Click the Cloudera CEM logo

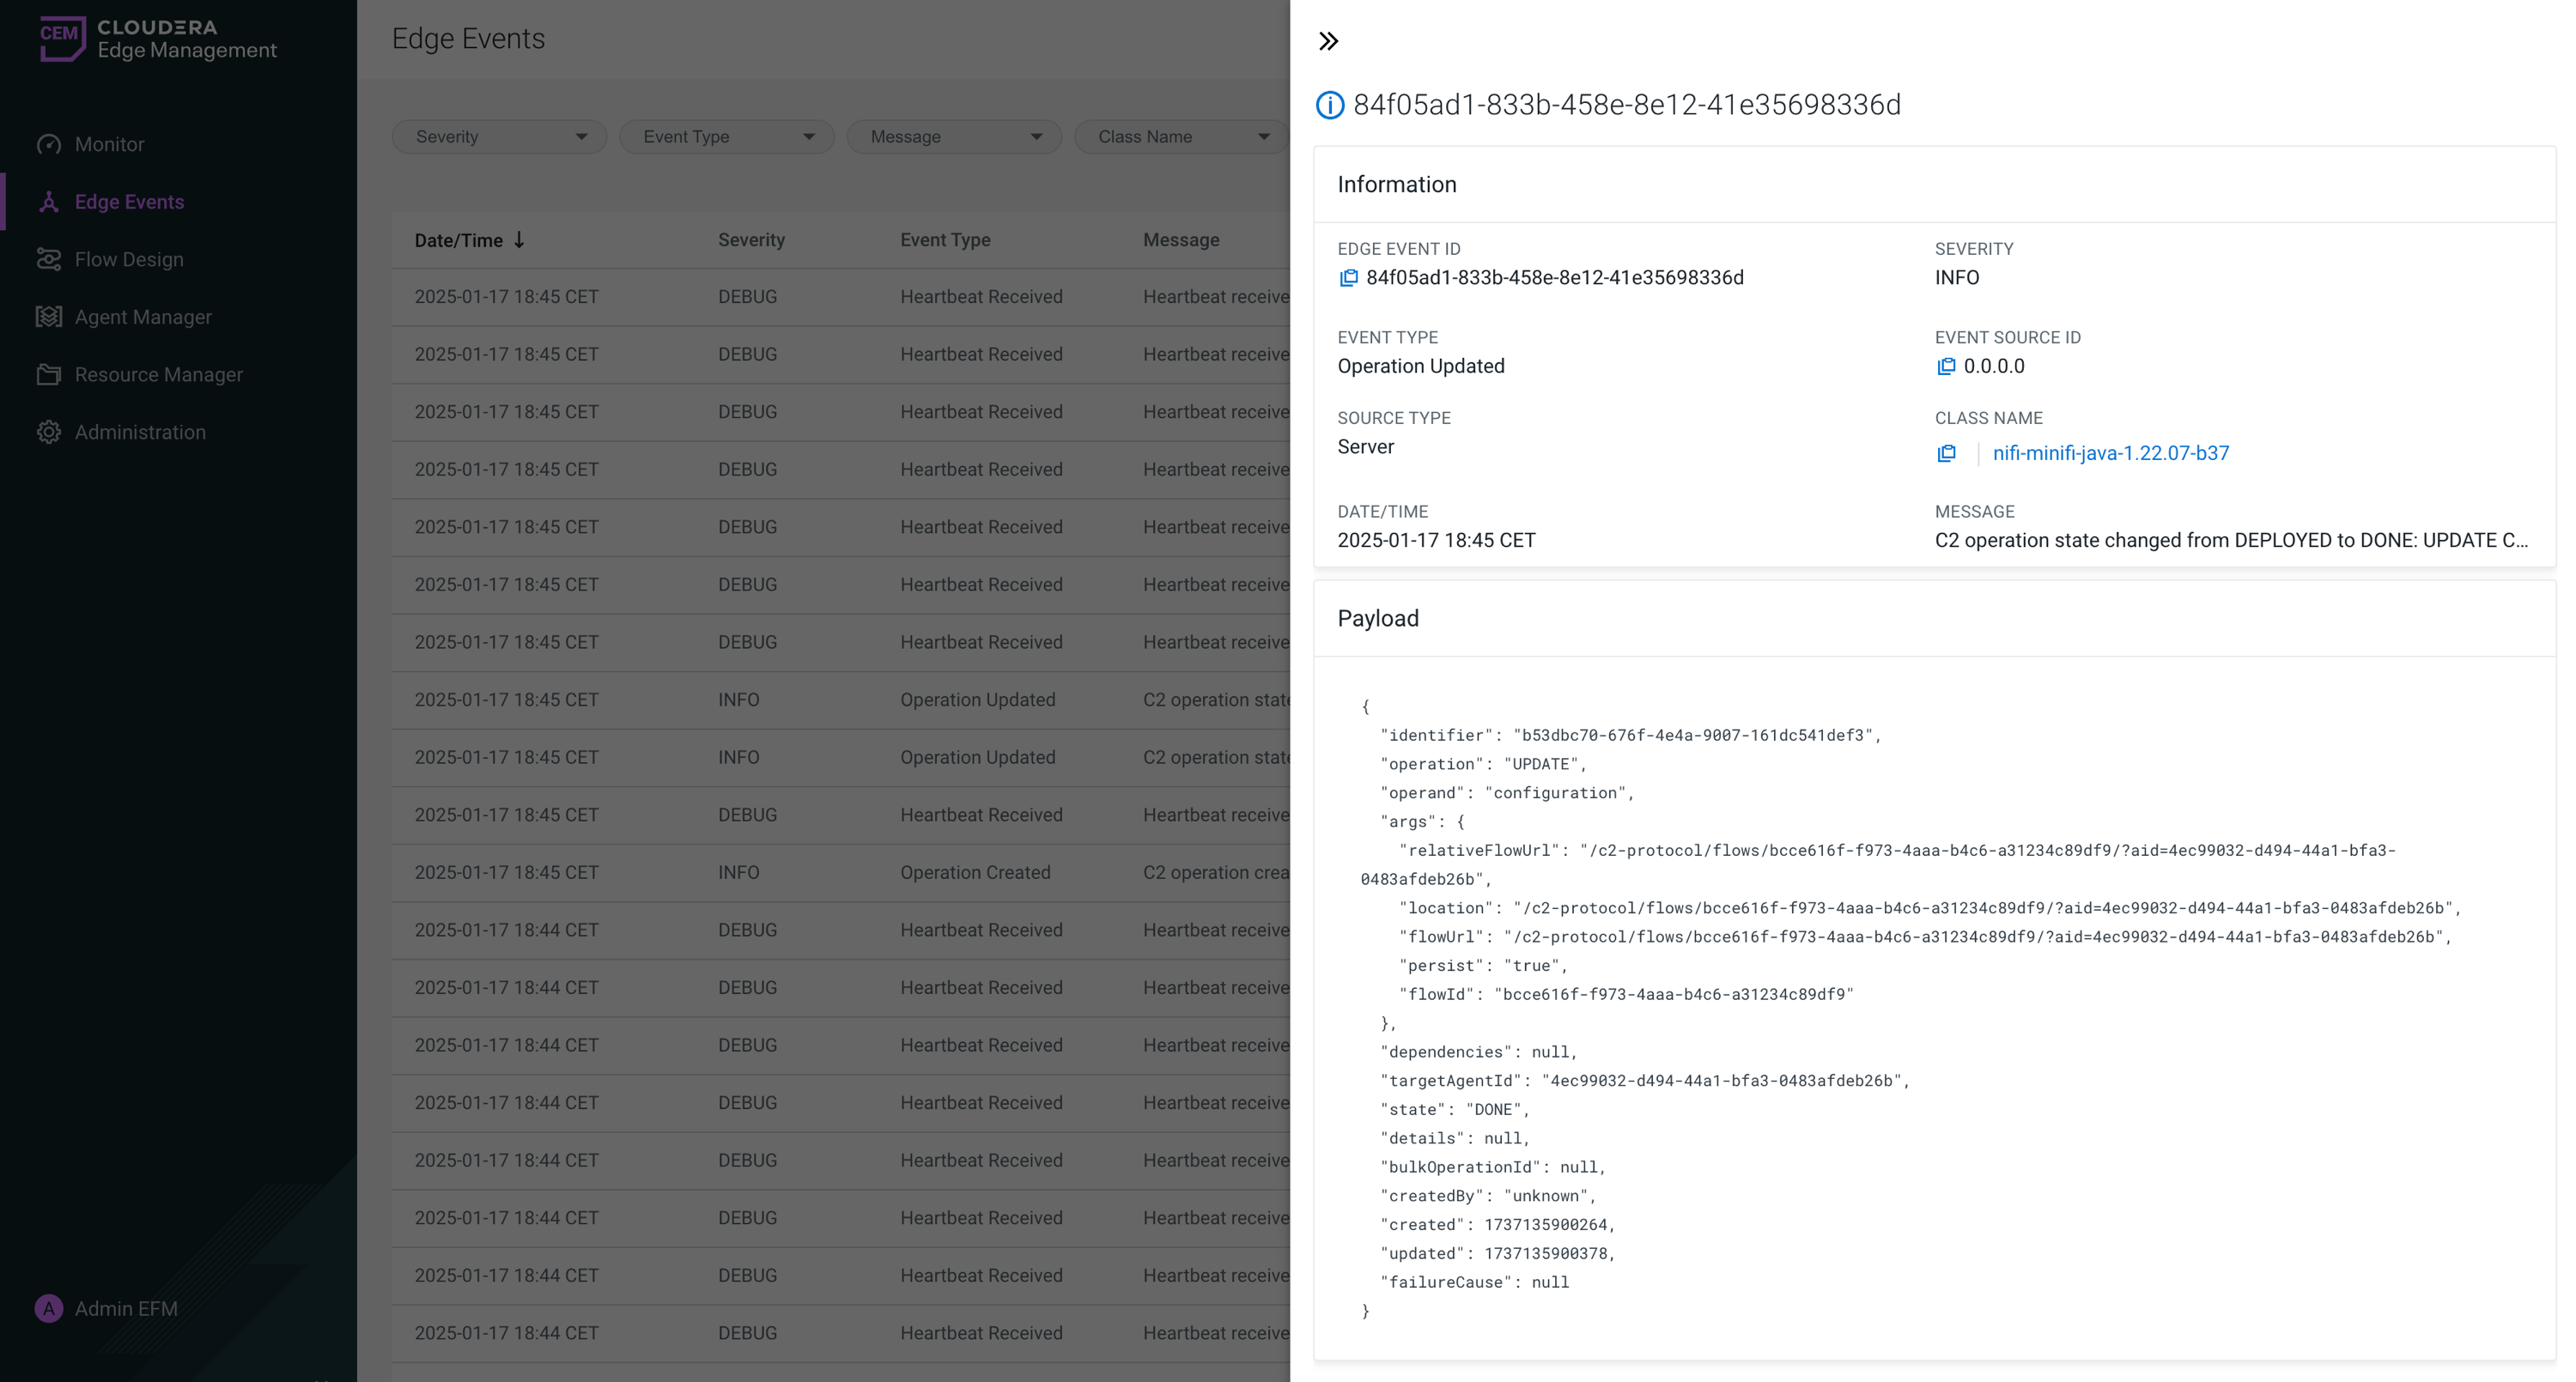click(x=62, y=38)
